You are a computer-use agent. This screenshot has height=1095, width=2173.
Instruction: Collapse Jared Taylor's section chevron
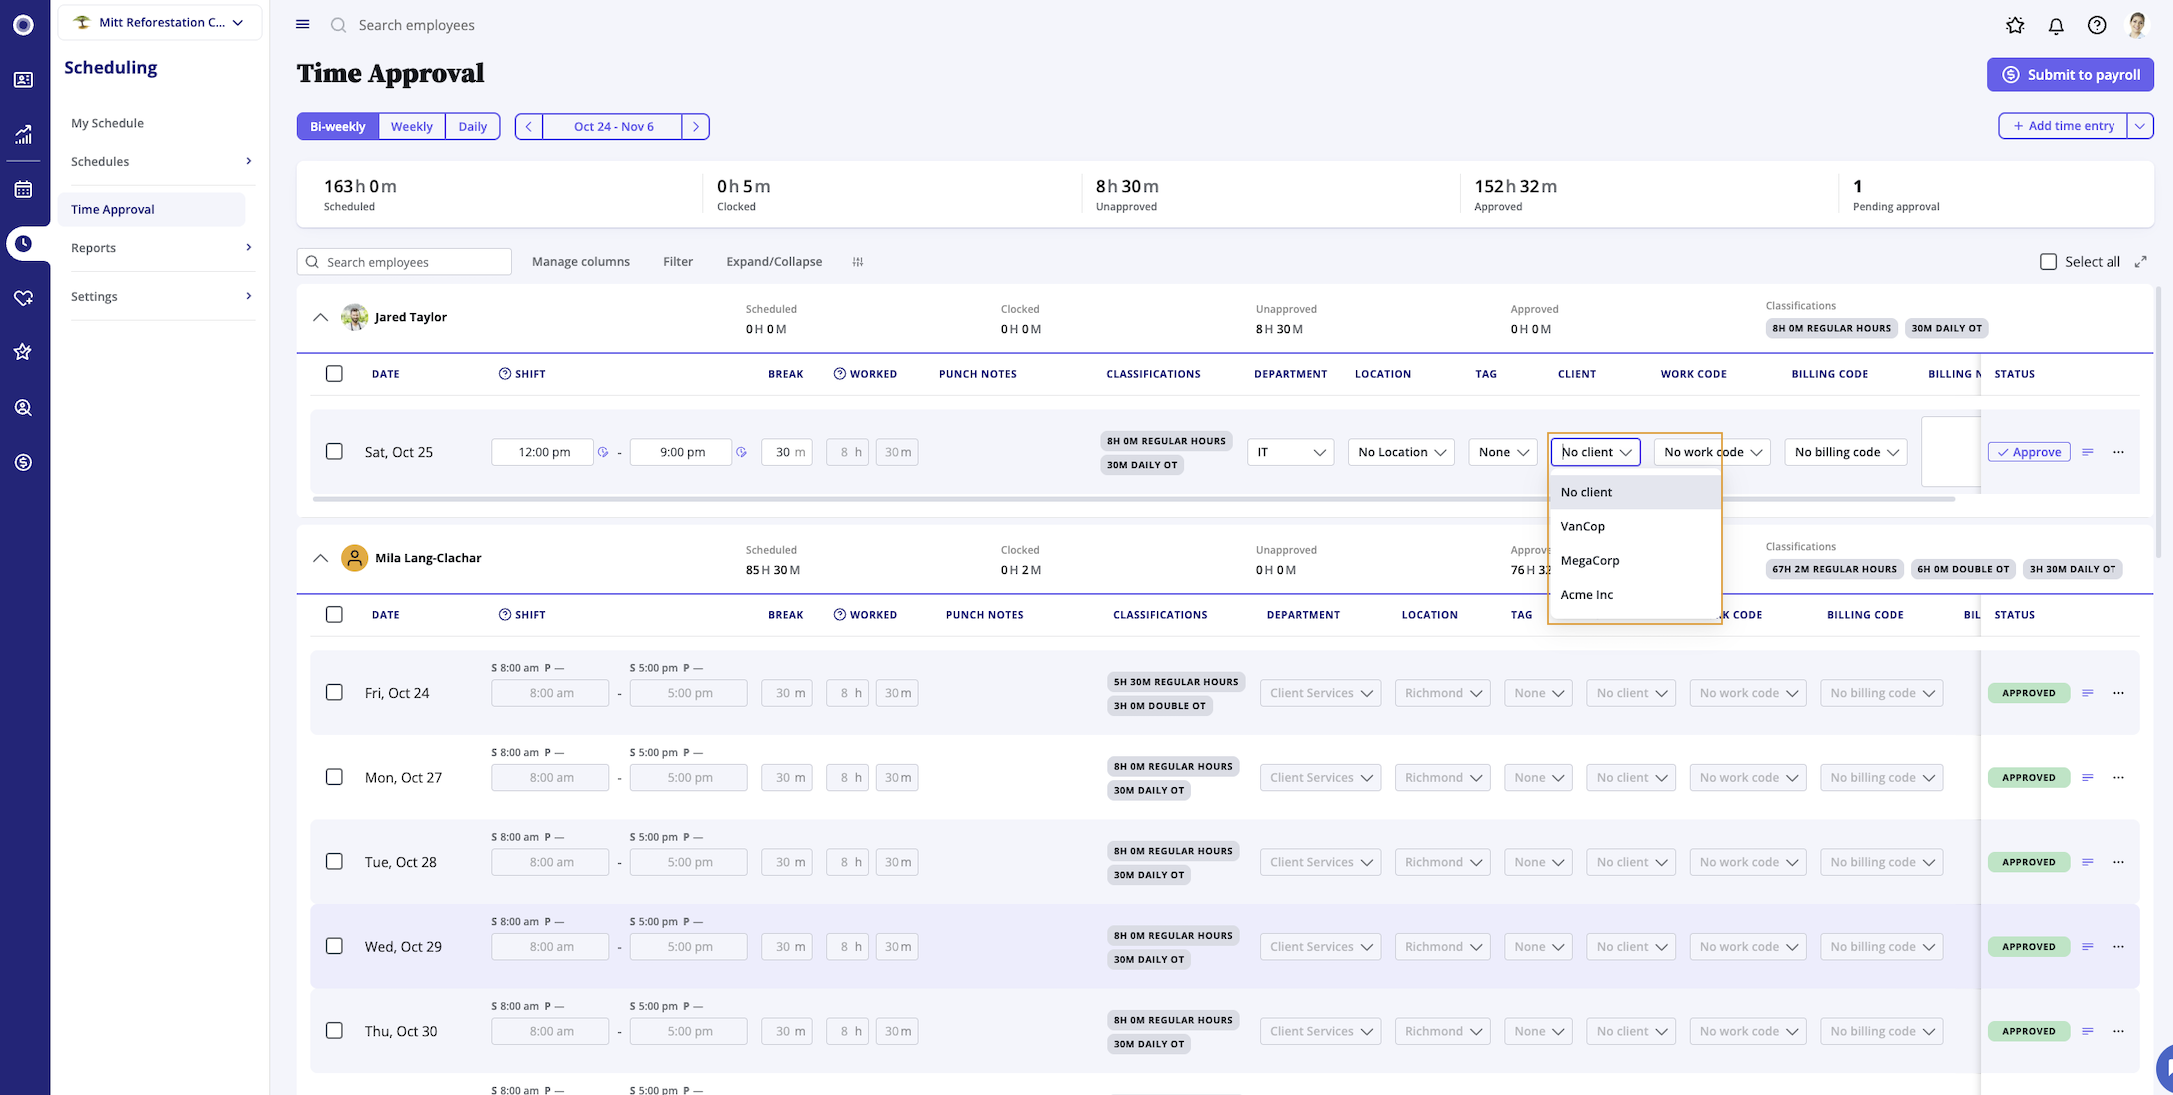(x=320, y=317)
